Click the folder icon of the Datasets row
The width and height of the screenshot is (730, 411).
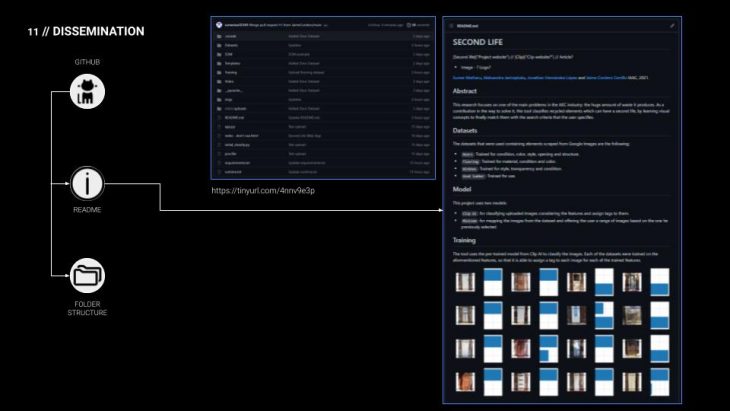tap(220, 46)
